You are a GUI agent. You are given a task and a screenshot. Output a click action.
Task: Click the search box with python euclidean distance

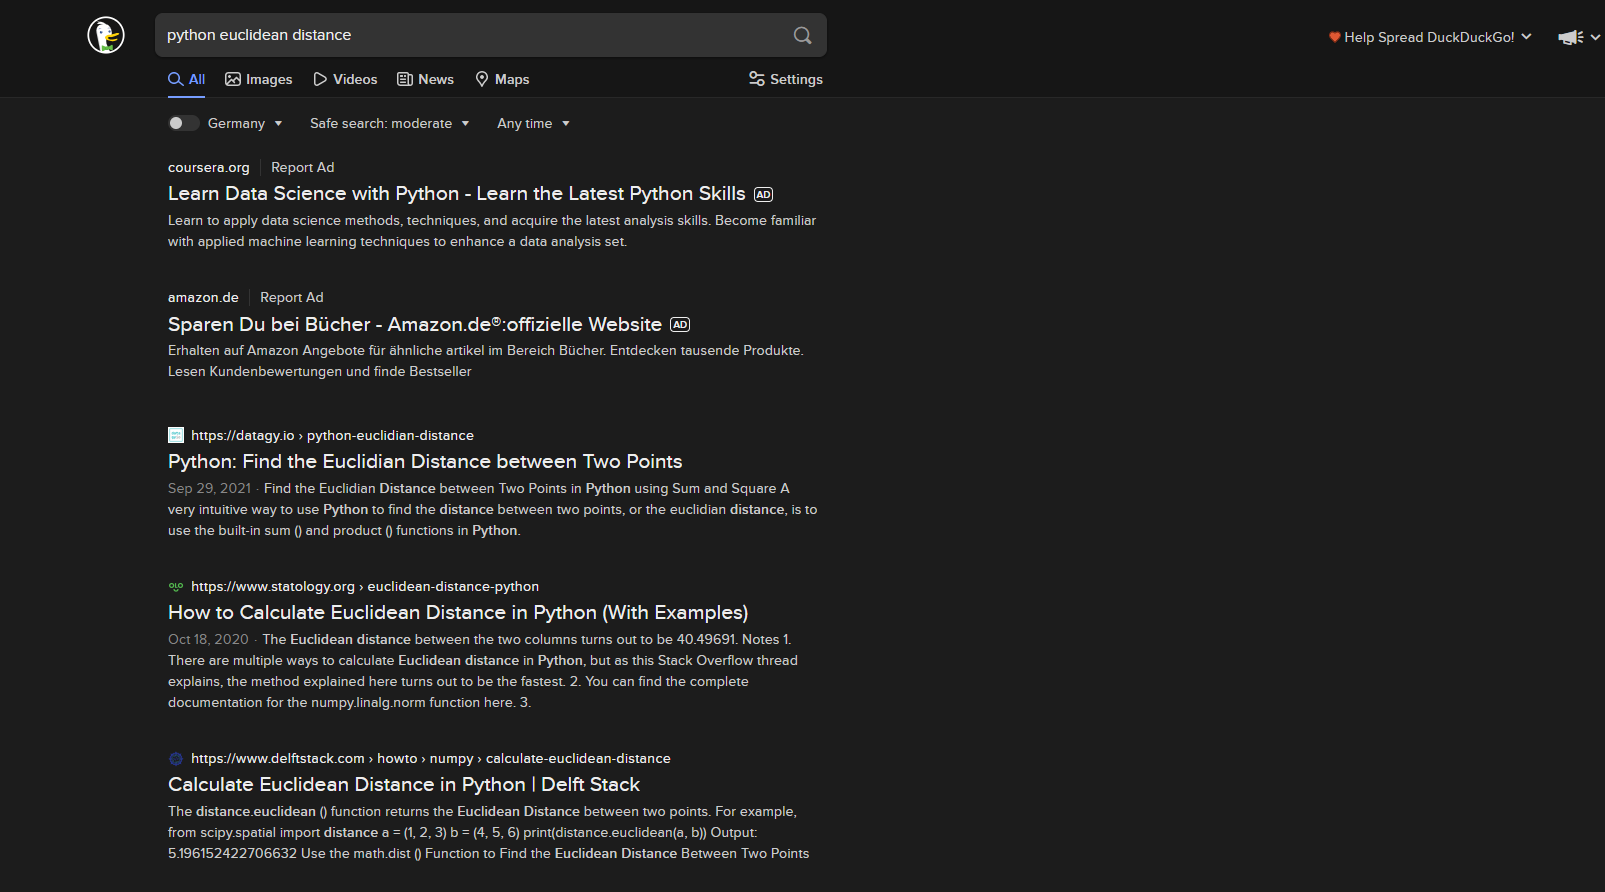[470, 35]
